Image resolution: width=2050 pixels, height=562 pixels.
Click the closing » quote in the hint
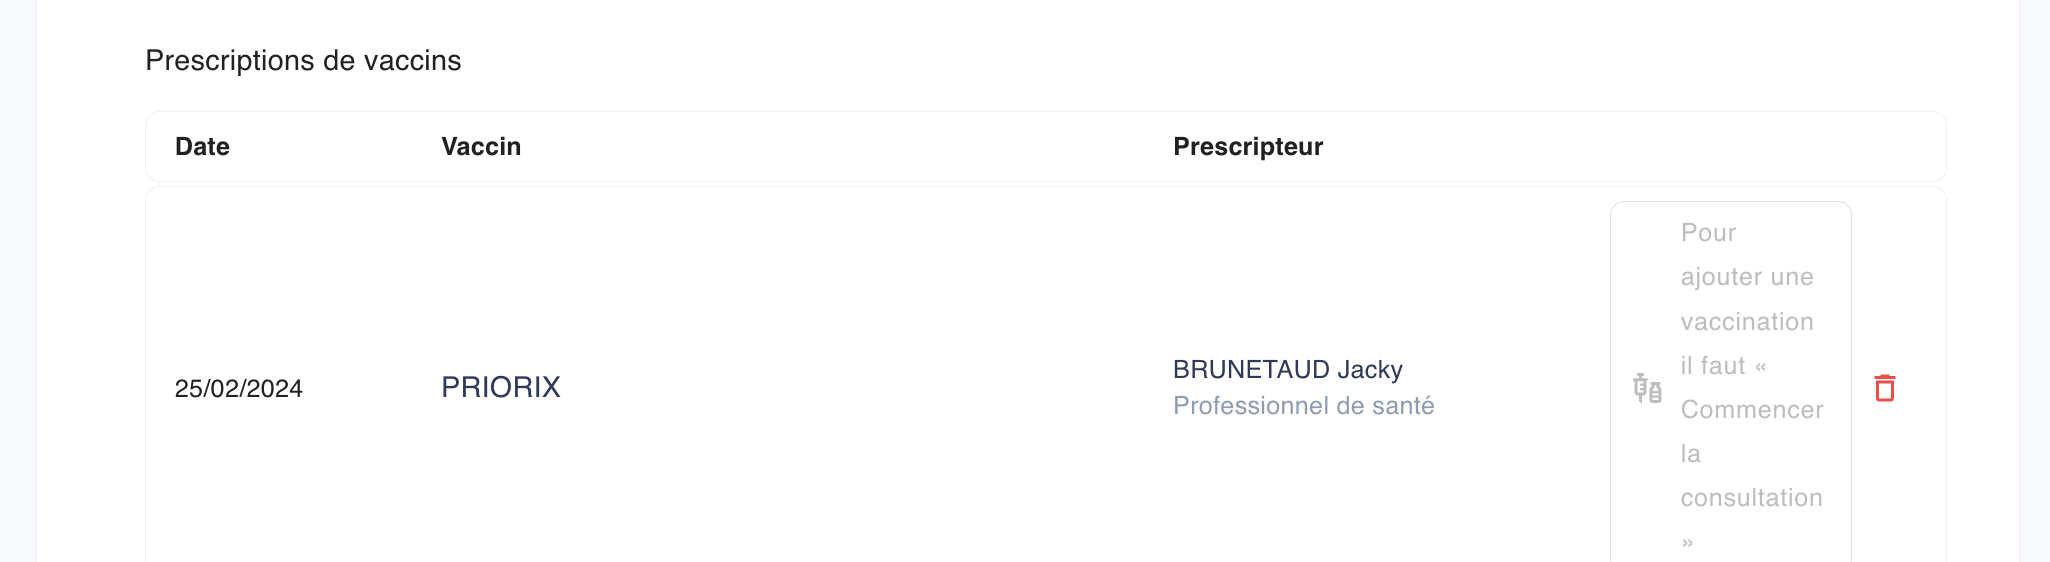[x=1687, y=543]
